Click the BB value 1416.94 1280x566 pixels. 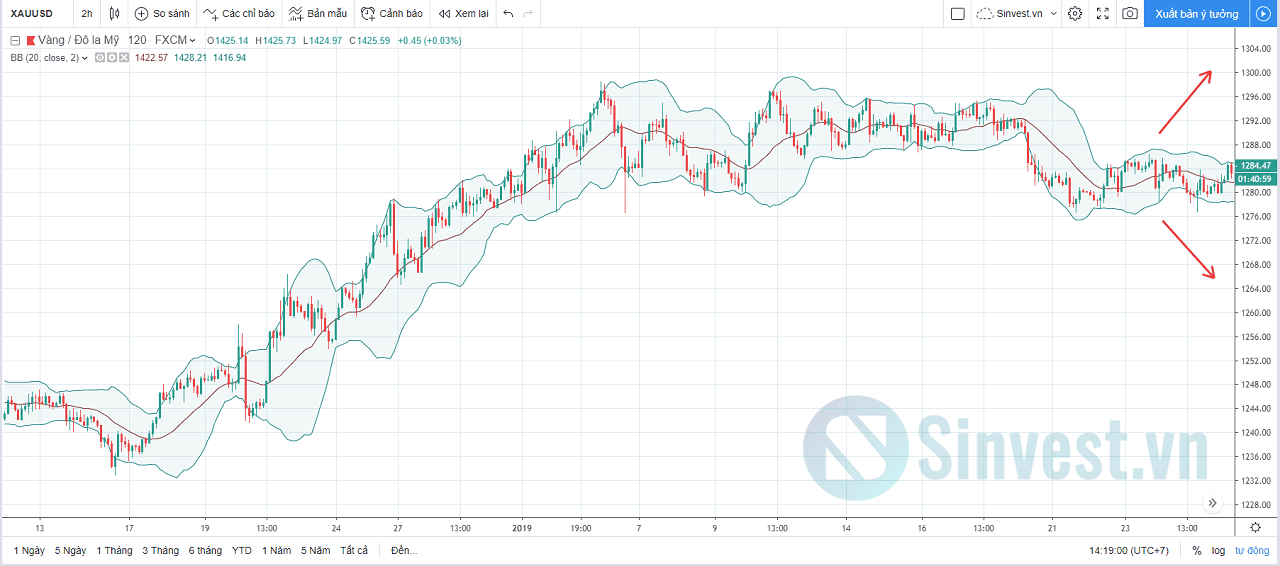tap(229, 58)
